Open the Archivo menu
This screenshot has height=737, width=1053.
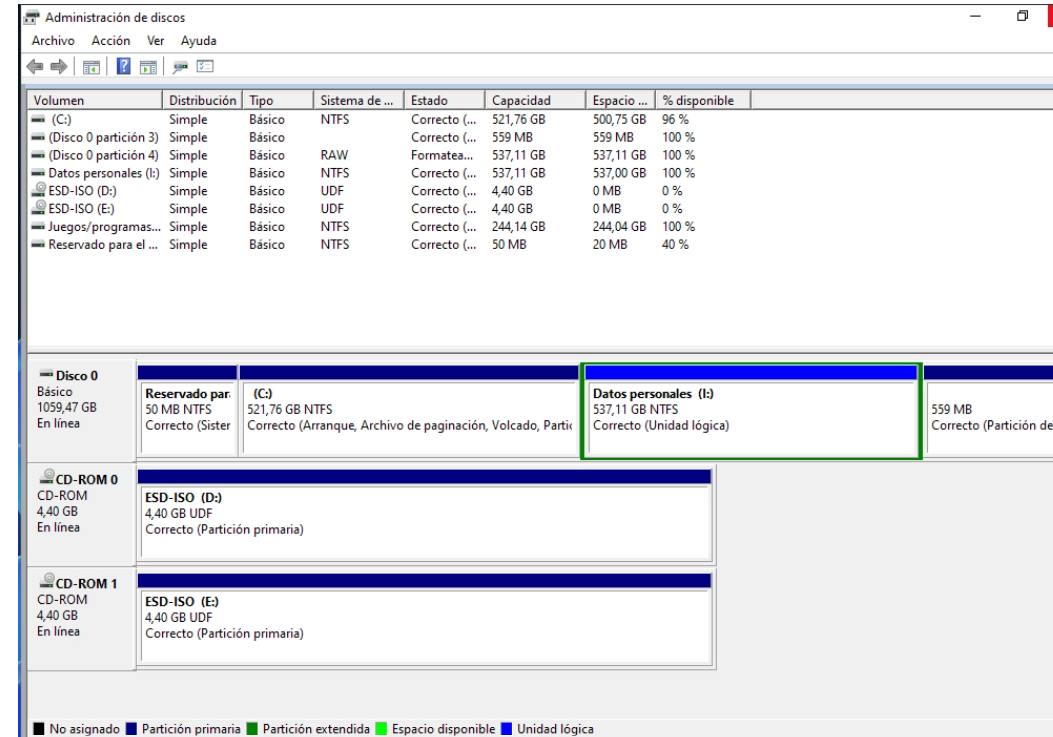(55, 40)
